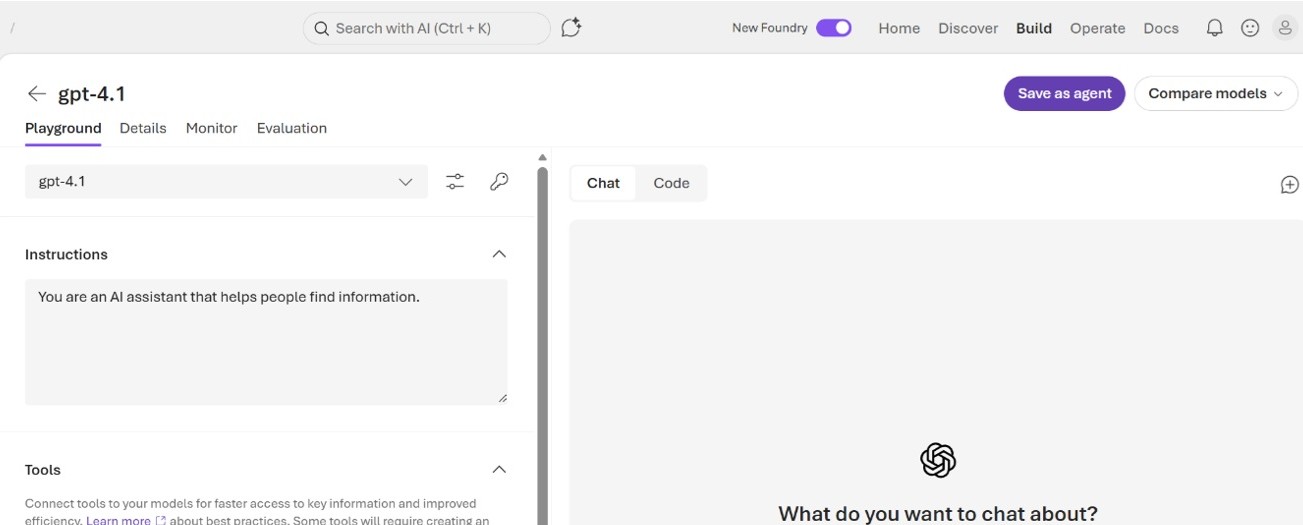1303x525 pixels.
Task: Click the Instructions heading text
Action: coord(66,254)
